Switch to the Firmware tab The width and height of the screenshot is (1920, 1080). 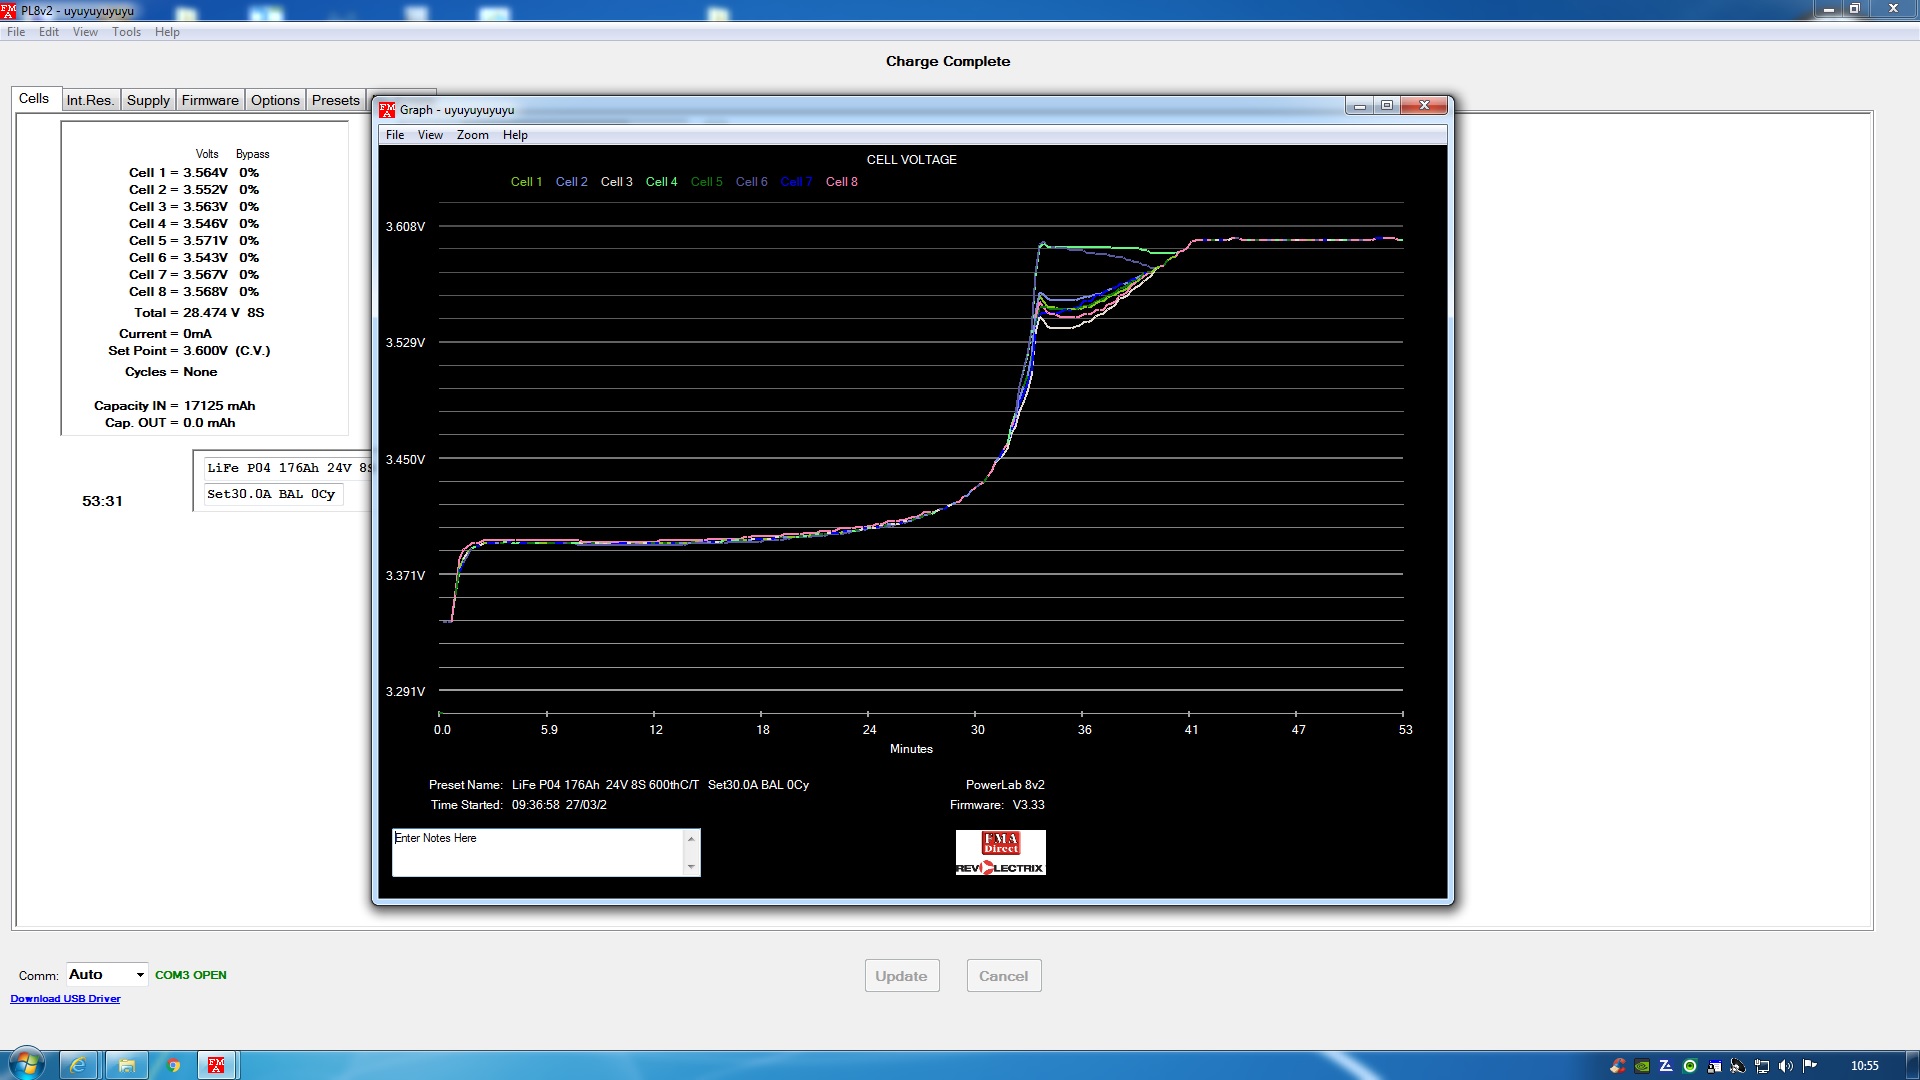[210, 100]
